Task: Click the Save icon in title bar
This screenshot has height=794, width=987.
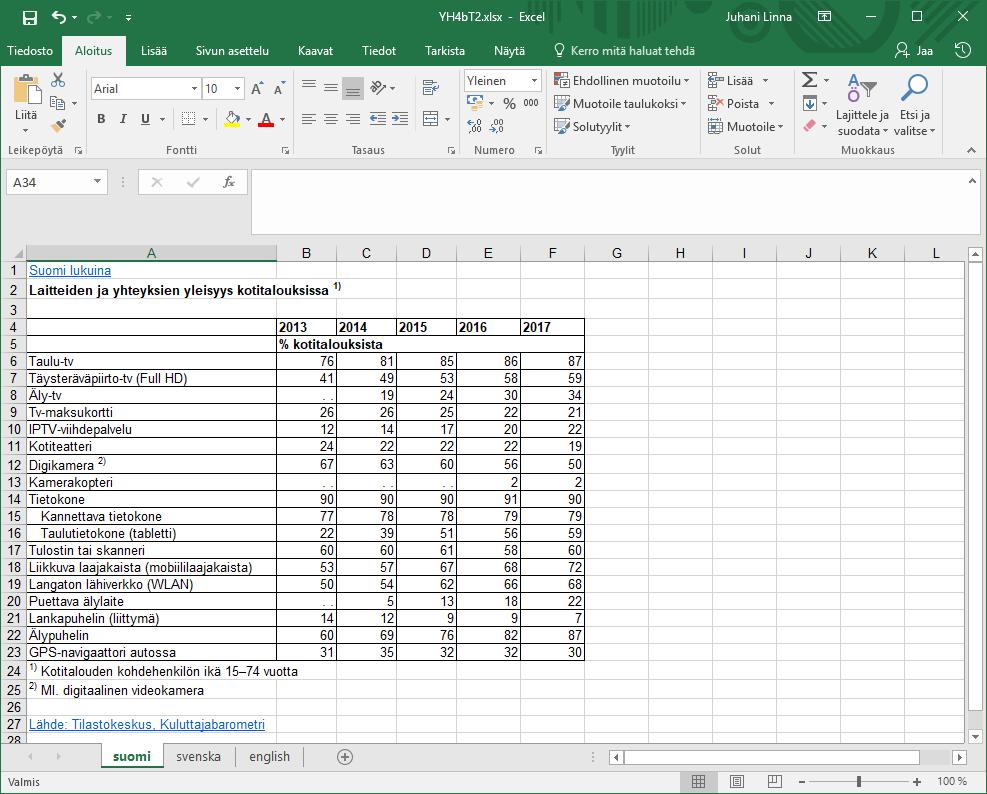Action: pyautogui.click(x=30, y=18)
